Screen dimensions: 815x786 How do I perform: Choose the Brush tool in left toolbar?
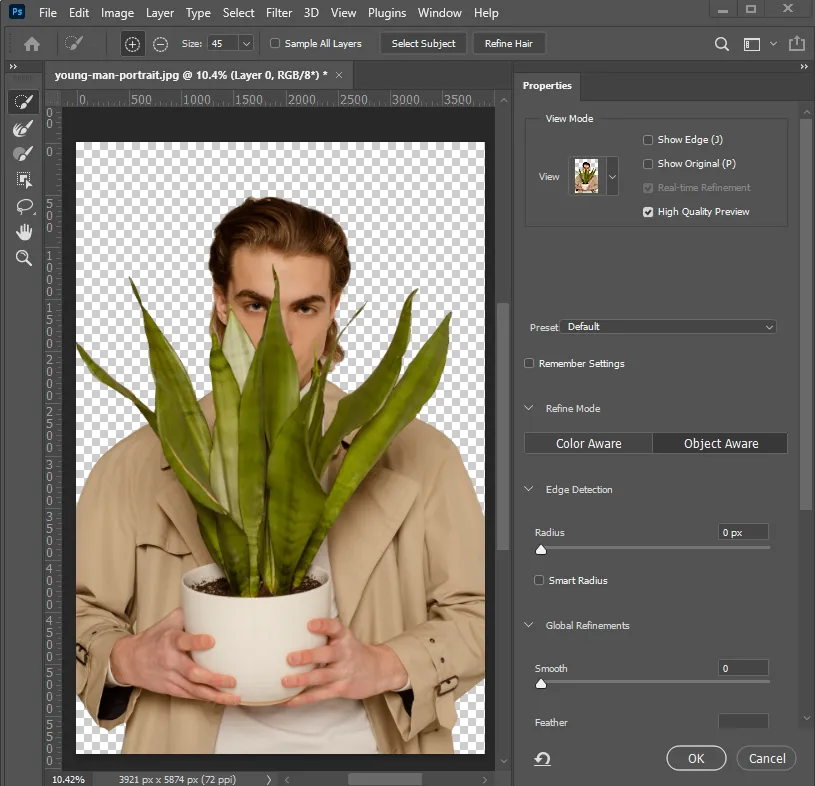[x=23, y=154]
